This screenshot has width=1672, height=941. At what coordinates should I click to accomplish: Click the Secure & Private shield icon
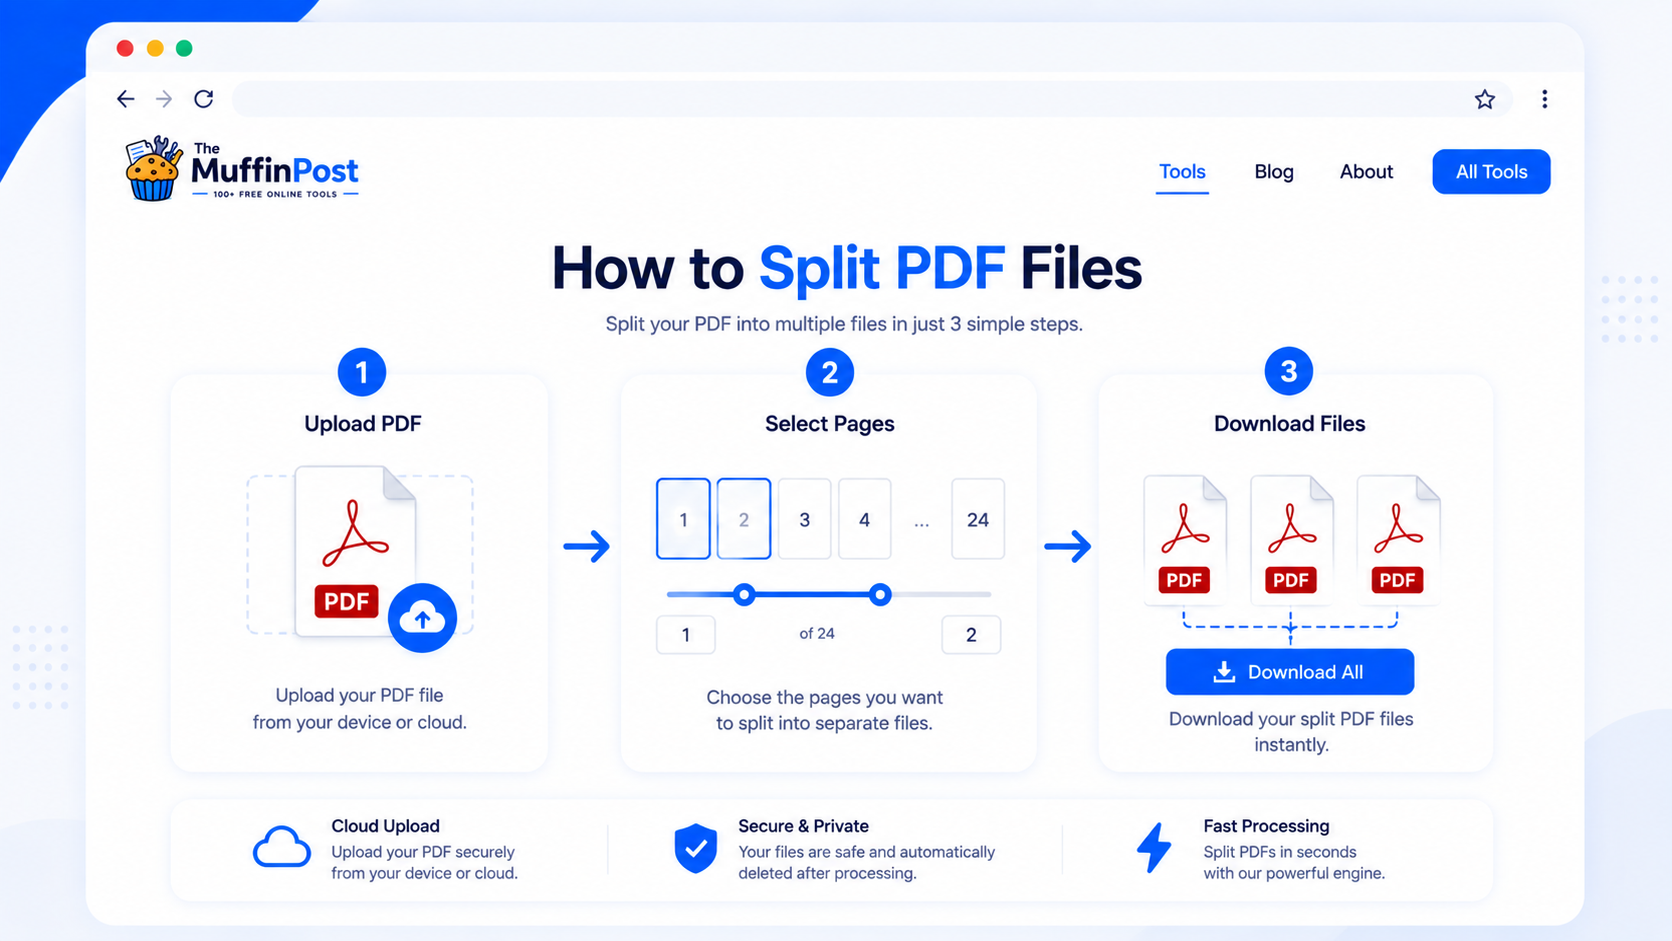[x=696, y=848]
